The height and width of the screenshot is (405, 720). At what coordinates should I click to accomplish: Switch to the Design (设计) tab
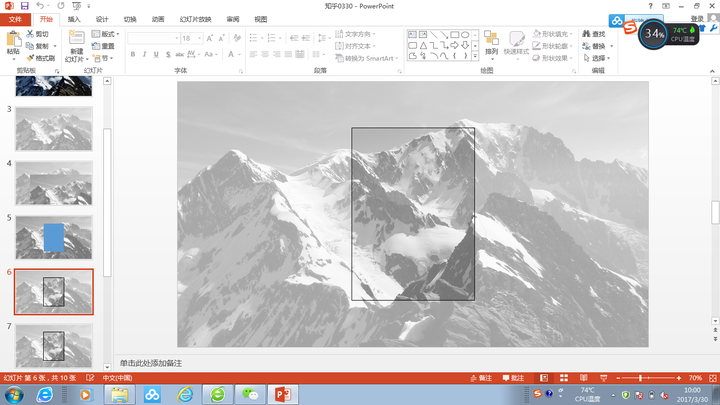coord(102,19)
